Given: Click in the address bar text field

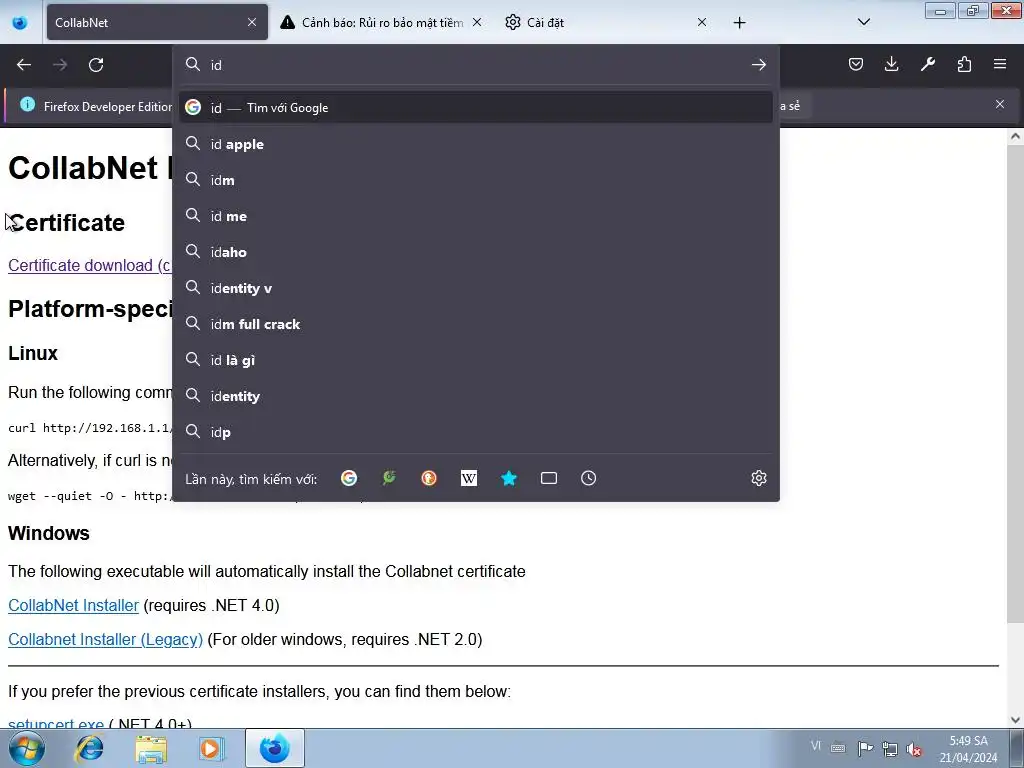Looking at the screenshot, I should pyautogui.click(x=477, y=65).
